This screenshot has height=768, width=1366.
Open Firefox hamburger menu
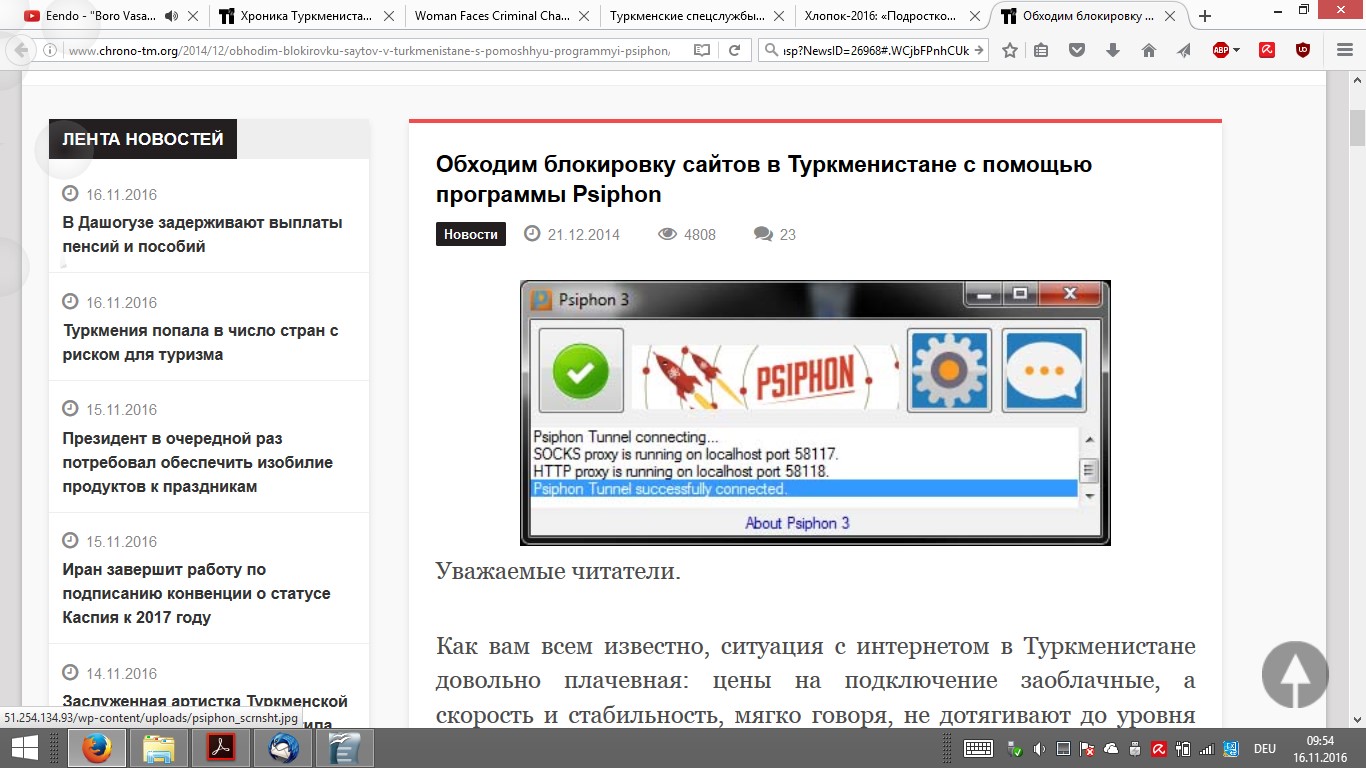pyautogui.click(x=1345, y=50)
